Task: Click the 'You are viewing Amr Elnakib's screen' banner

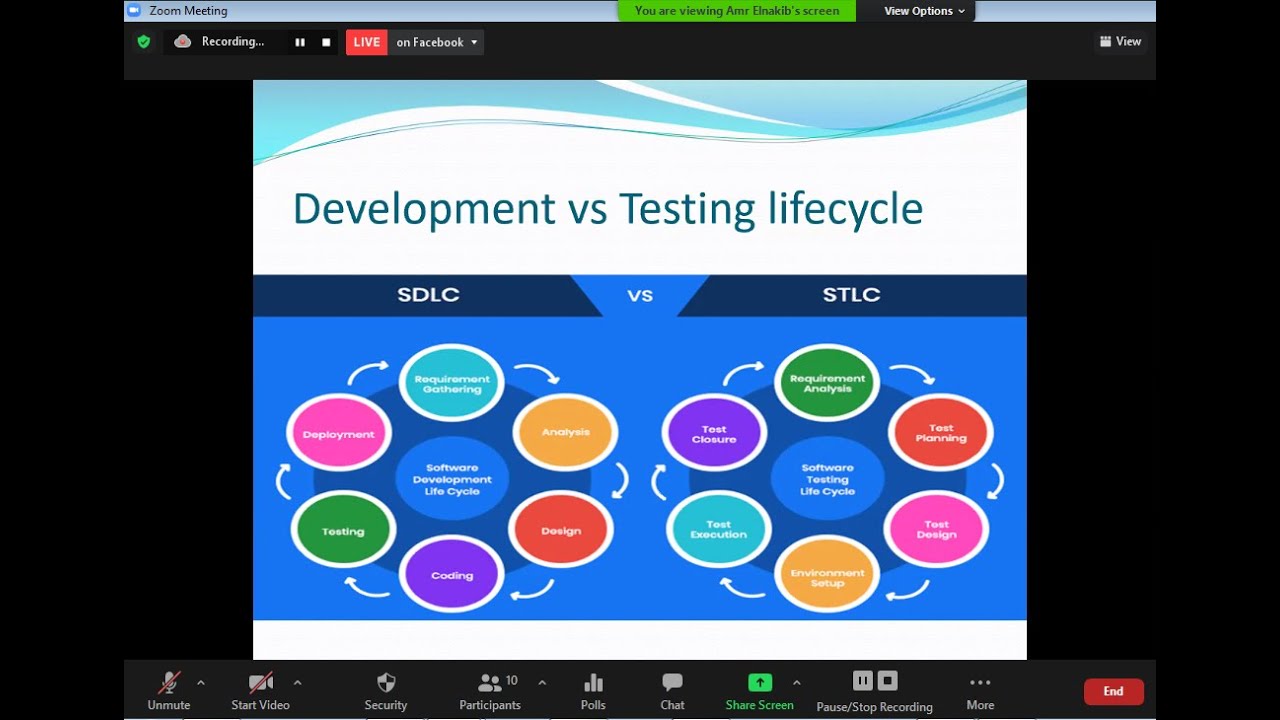Action: (737, 11)
